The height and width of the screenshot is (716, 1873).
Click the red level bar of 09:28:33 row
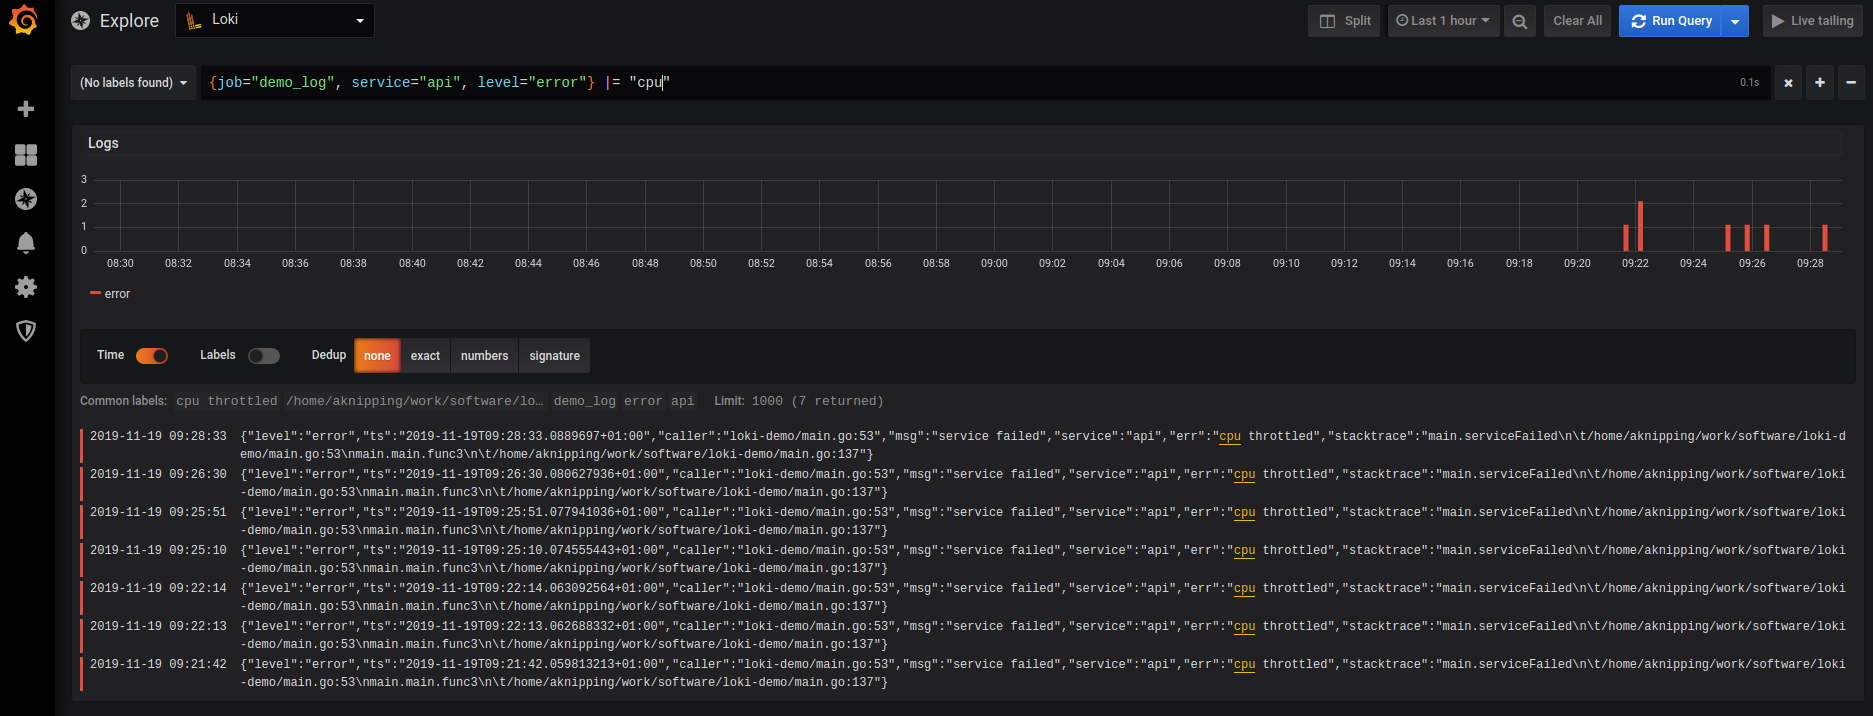[x=82, y=445]
